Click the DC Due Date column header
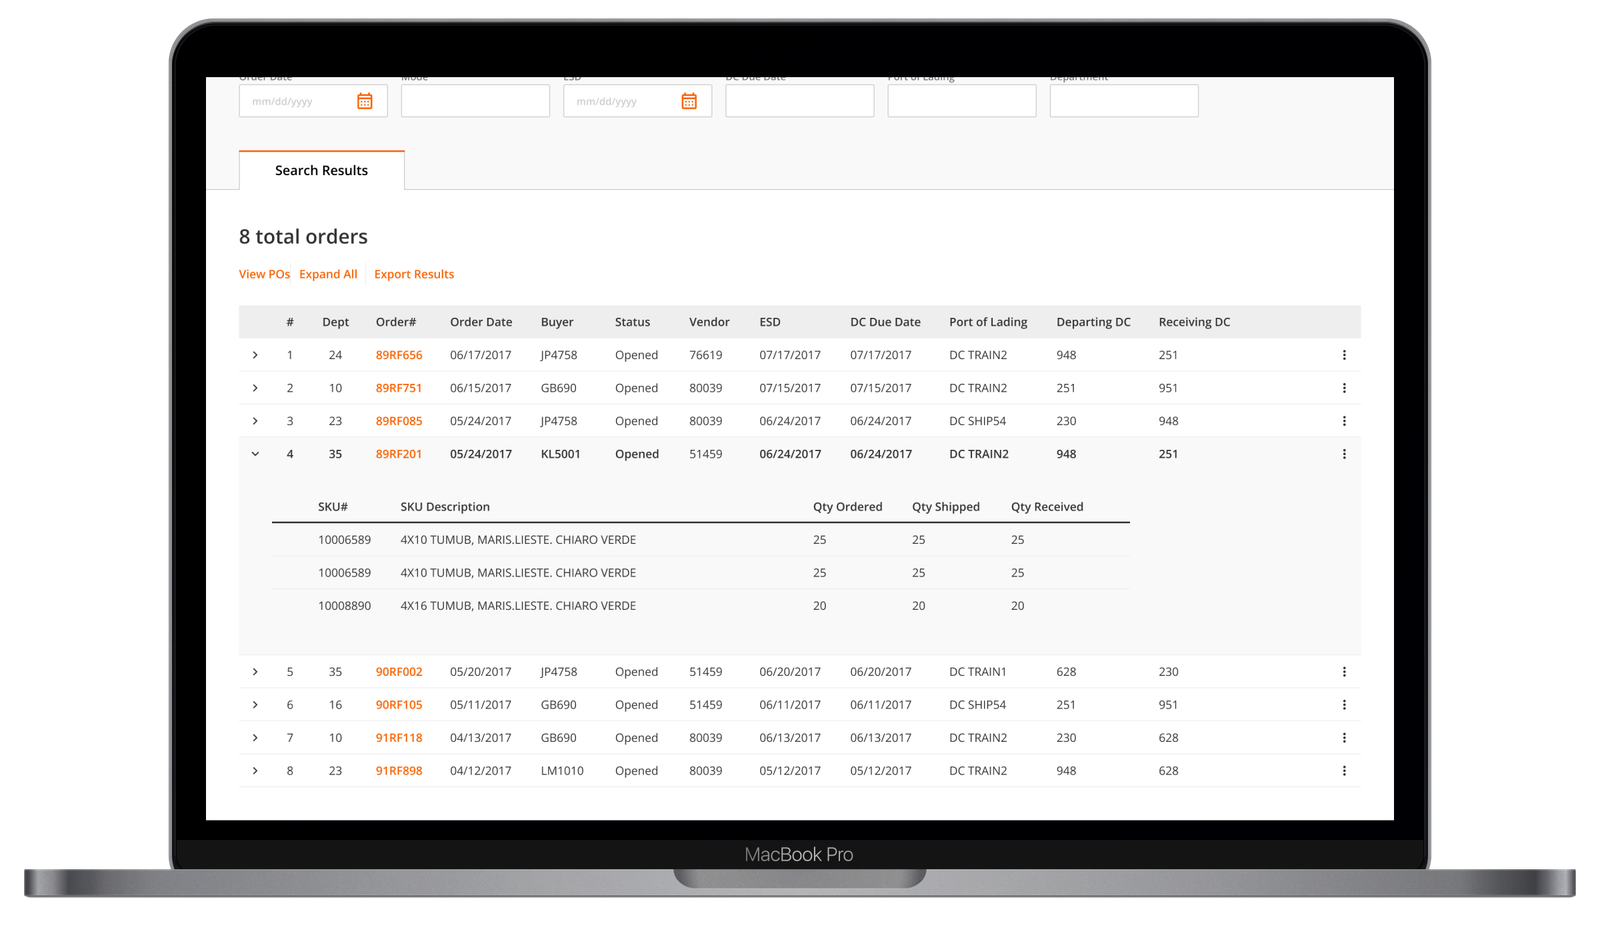 885,322
